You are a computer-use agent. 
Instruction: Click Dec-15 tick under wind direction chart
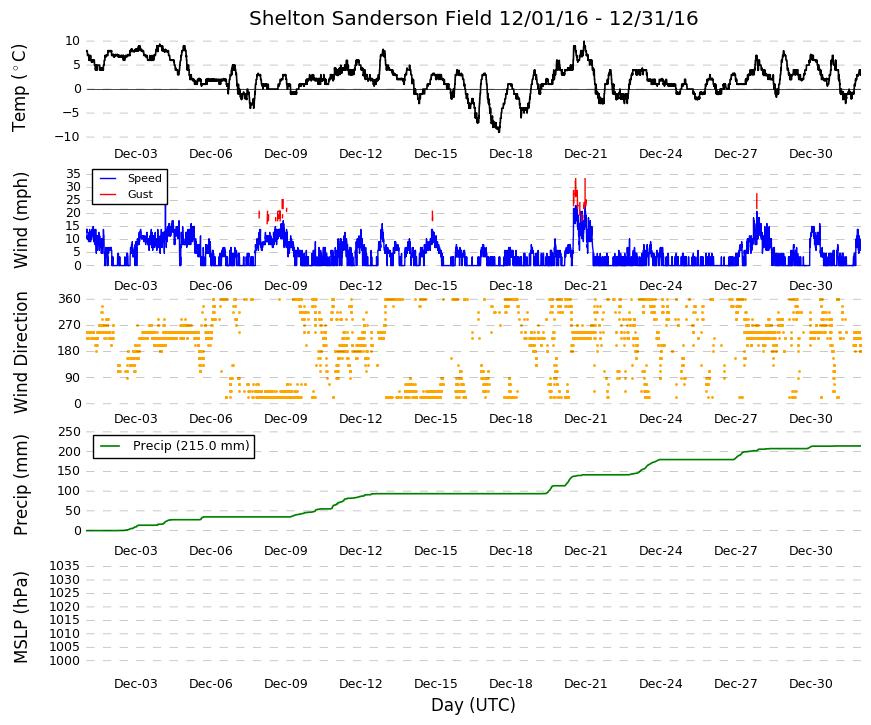pyautogui.click(x=436, y=419)
